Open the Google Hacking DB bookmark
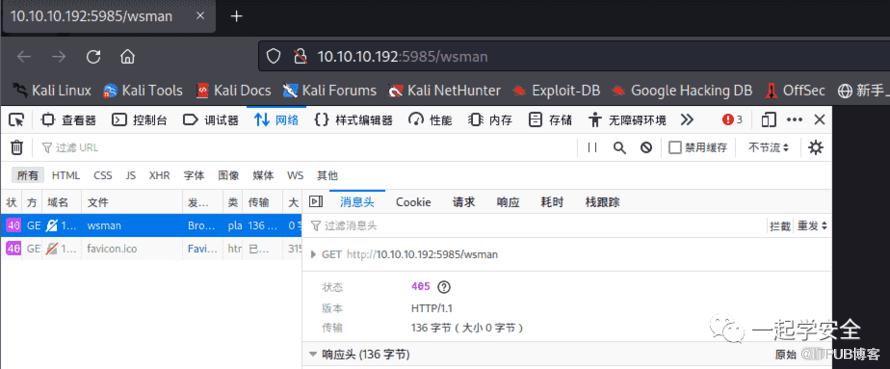Image resolution: width=890 pixels, height=369 pixels. coord(682,90)
